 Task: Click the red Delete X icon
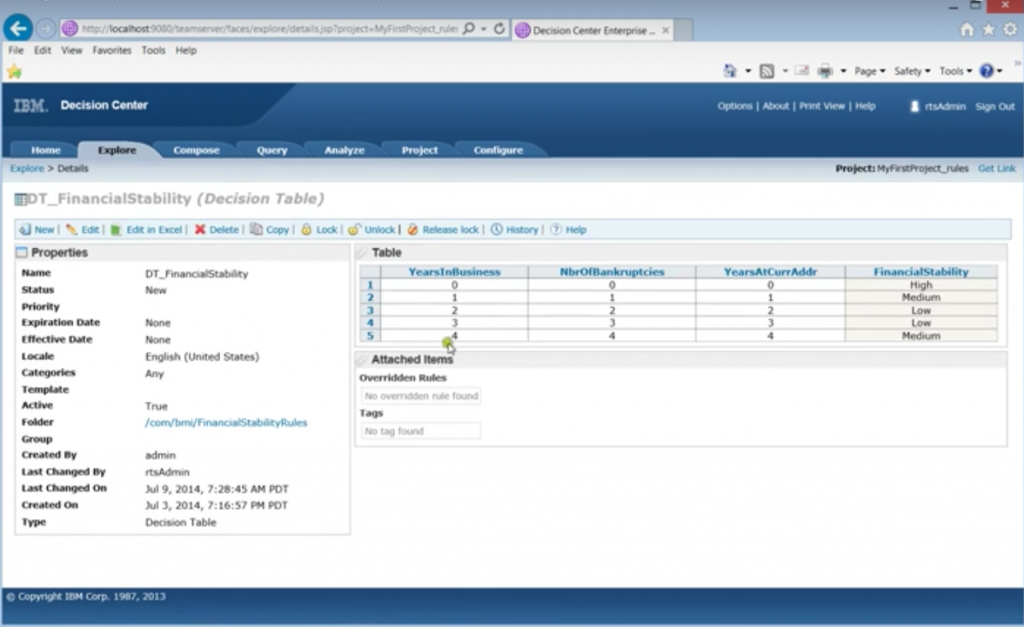[x=200, y=229]
